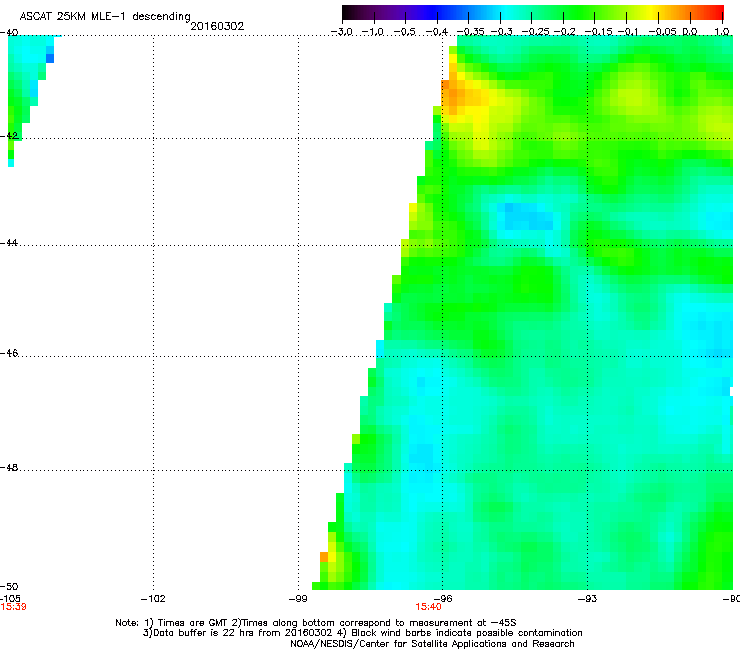Click the -0.25 color scale label
Screen dimensions: 740x650
coord(536,32)
